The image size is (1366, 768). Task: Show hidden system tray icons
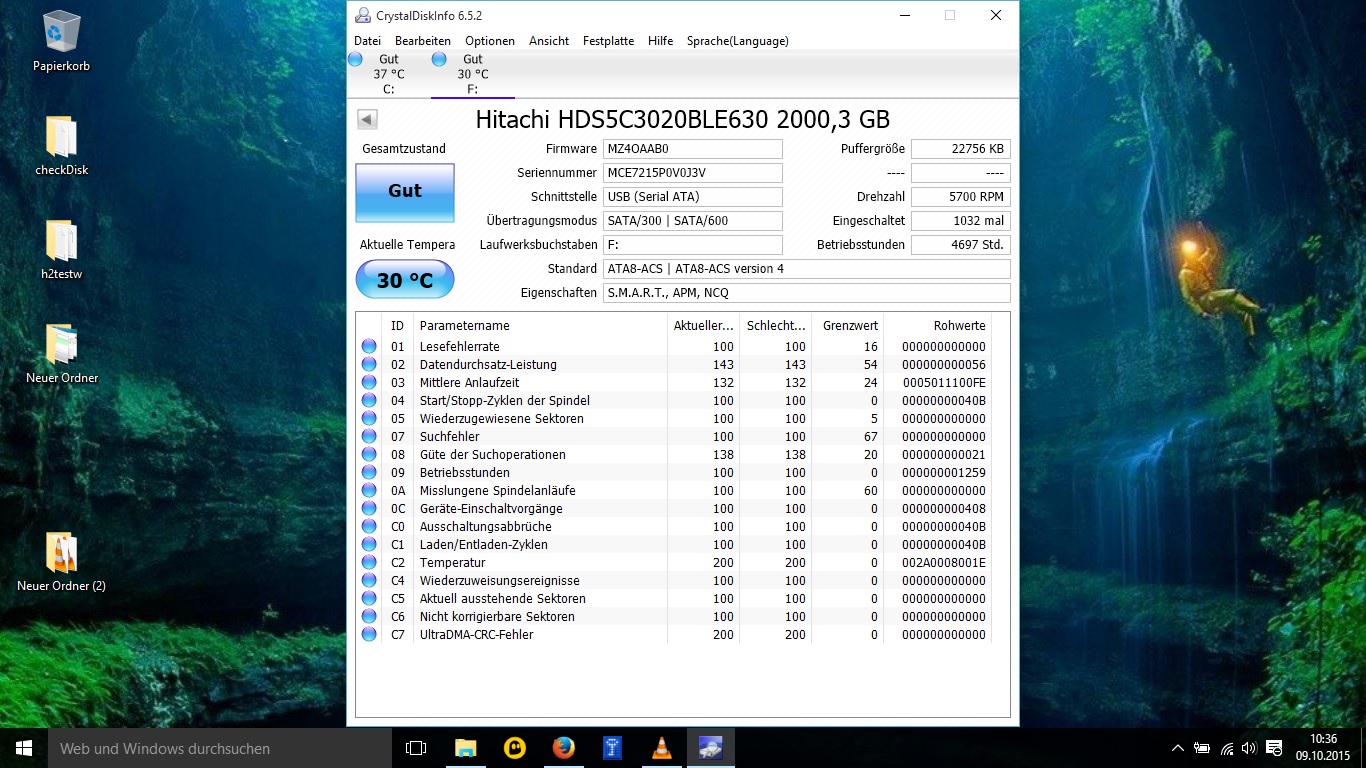coord(1178,748)
